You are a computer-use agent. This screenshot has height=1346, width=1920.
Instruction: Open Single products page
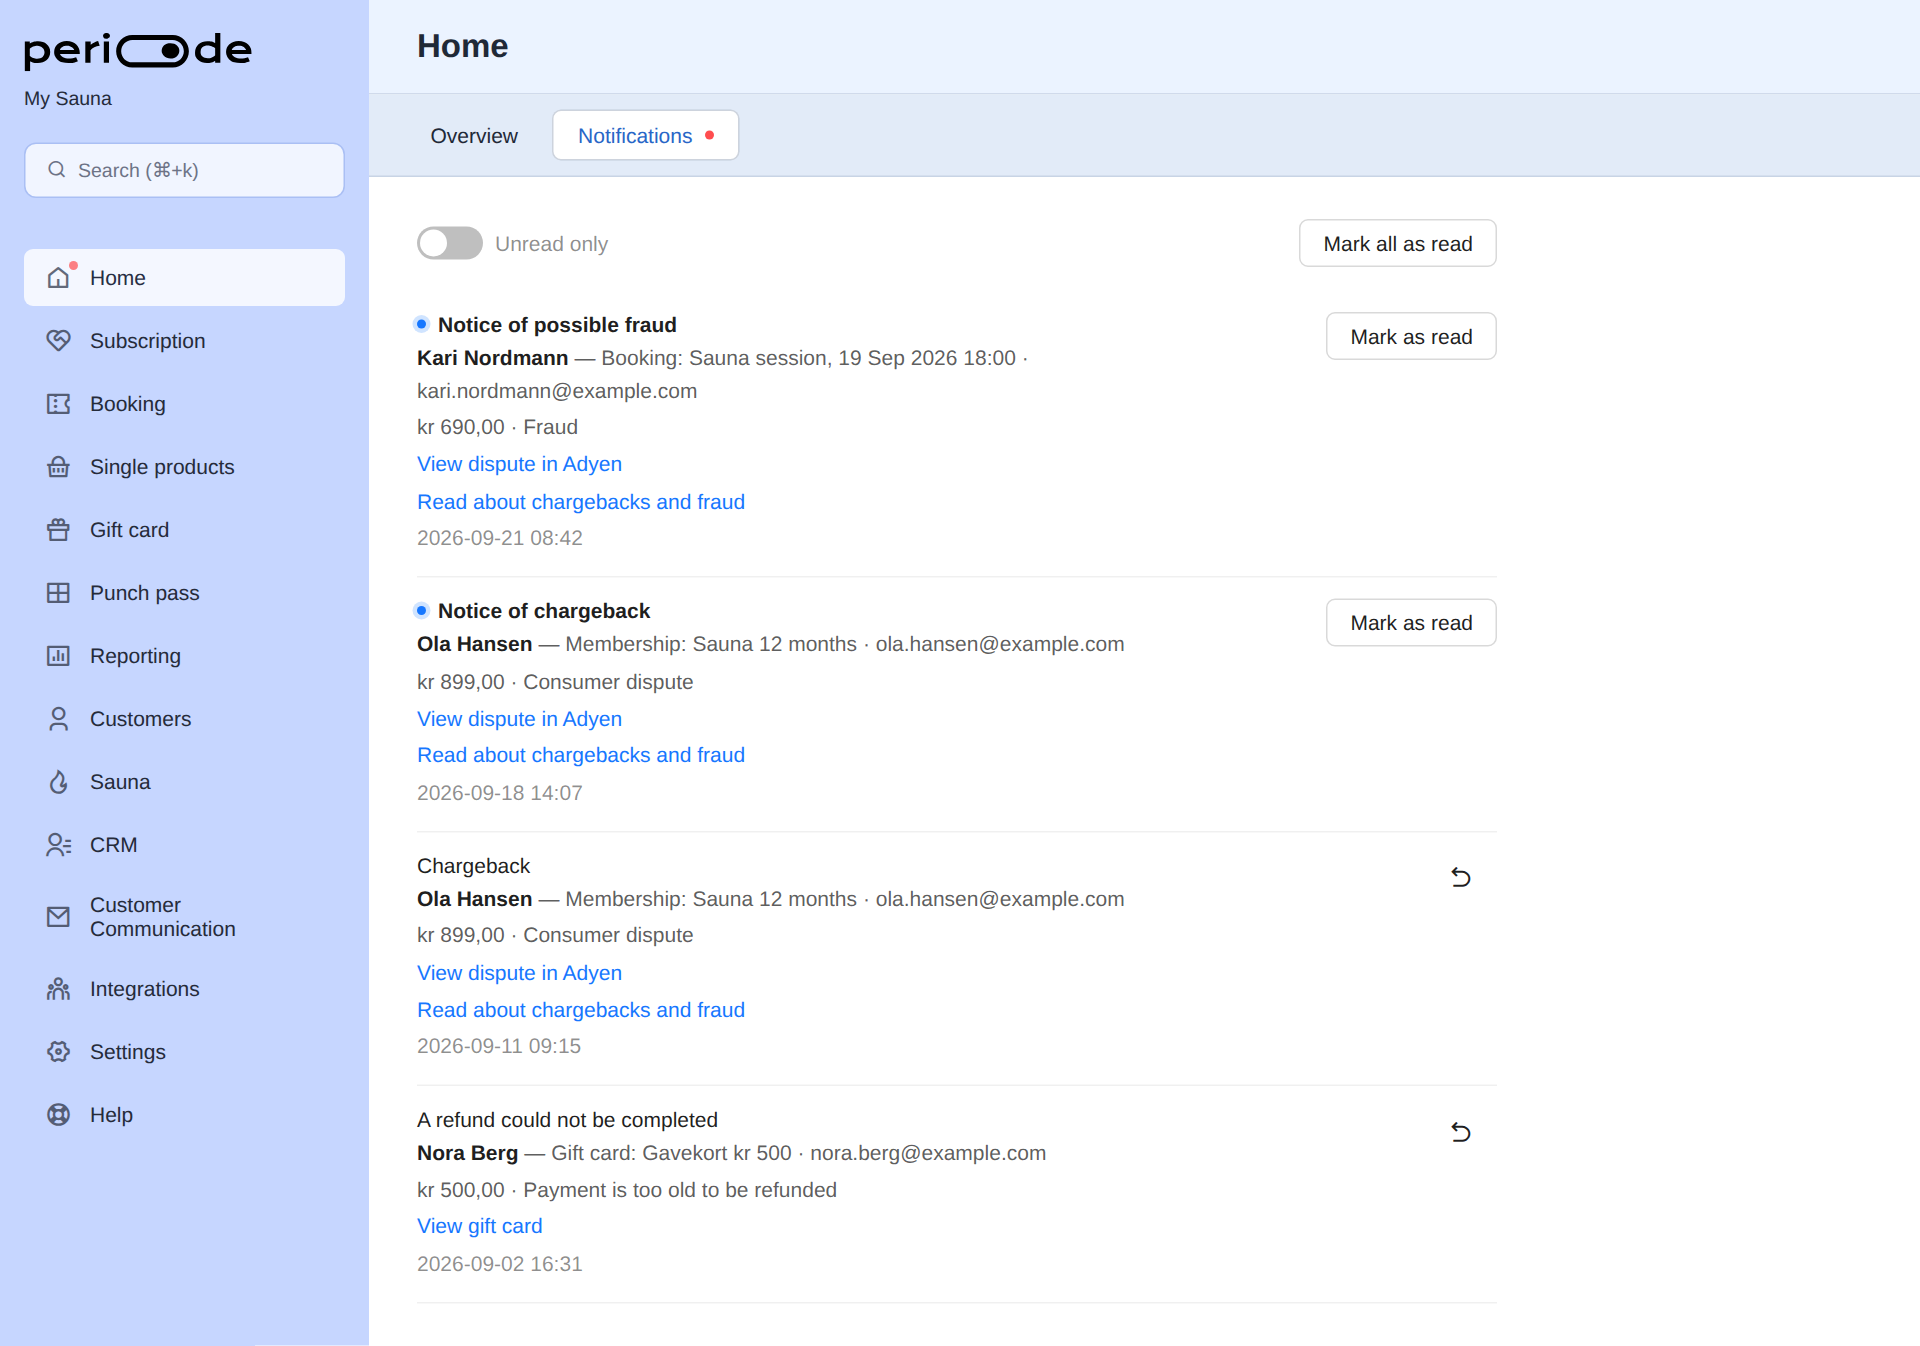pos(184,467)
